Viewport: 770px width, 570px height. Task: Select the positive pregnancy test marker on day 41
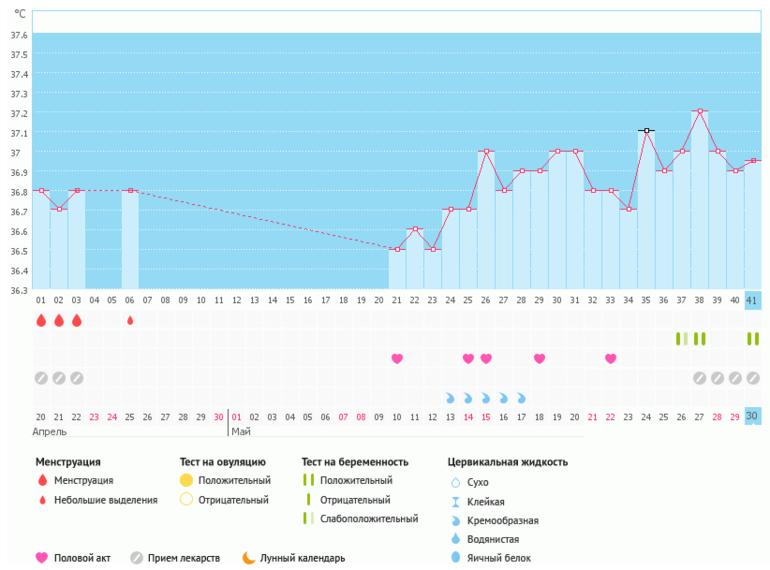pyautogui.click(x=753, y=339)
